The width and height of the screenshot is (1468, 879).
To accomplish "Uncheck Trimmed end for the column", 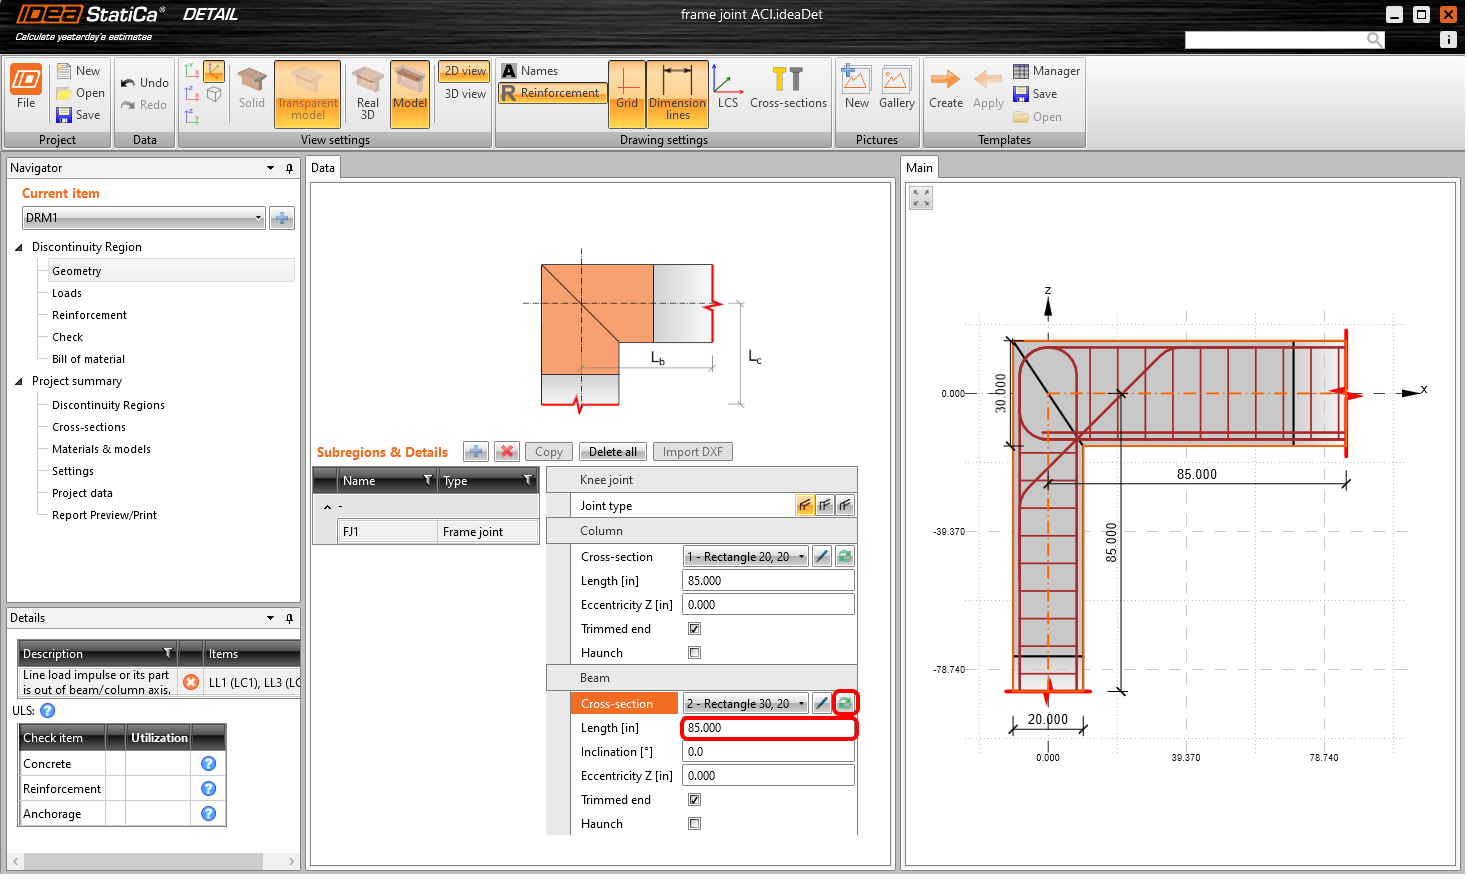I will (695, 629).
